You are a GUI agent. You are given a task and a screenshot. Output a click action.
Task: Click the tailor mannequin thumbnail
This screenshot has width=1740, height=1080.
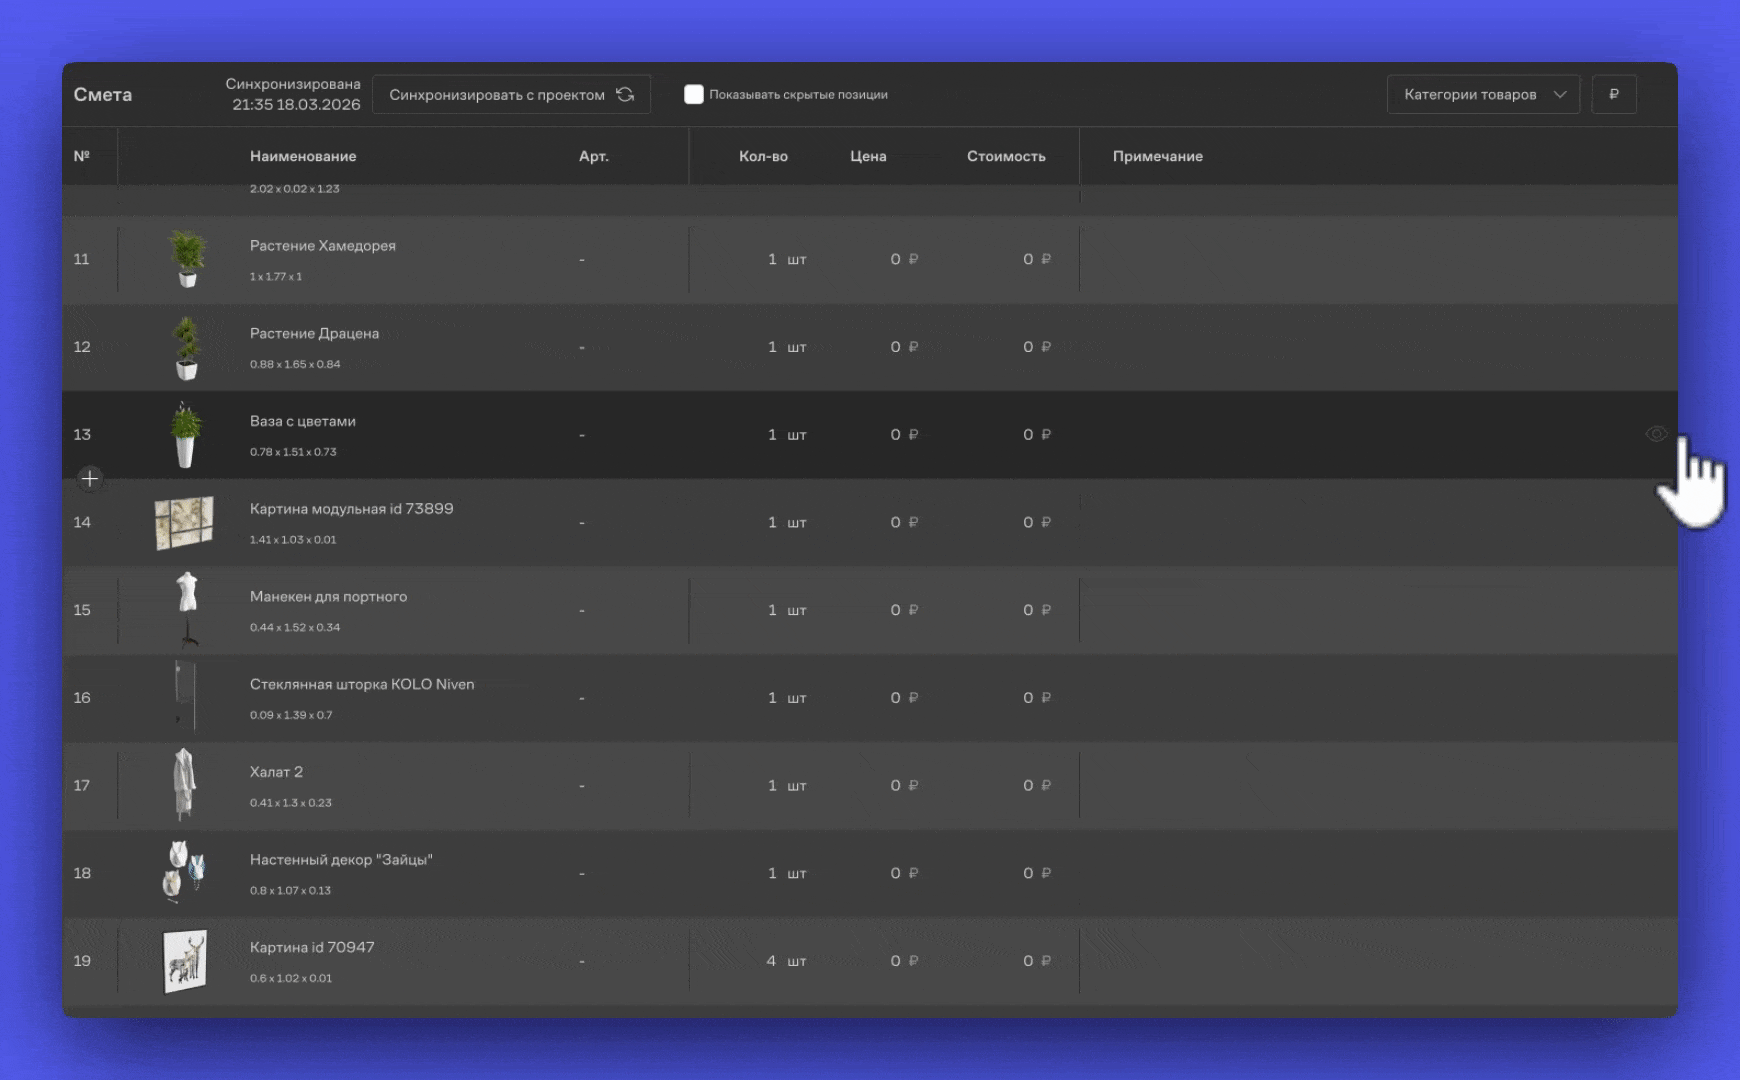(x=187, y=609)
